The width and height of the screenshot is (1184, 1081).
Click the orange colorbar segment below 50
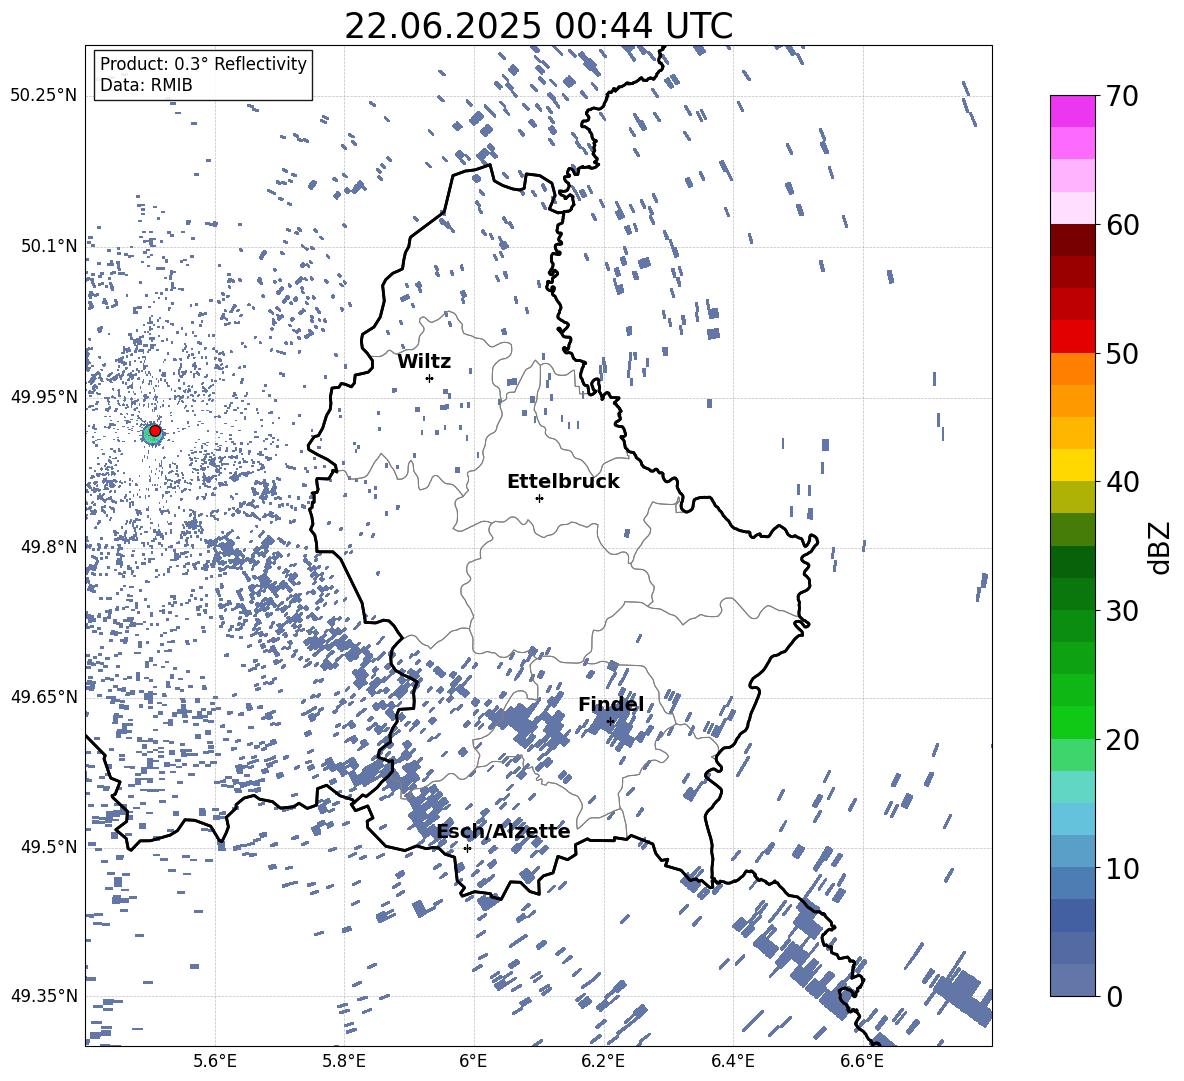1072,368
